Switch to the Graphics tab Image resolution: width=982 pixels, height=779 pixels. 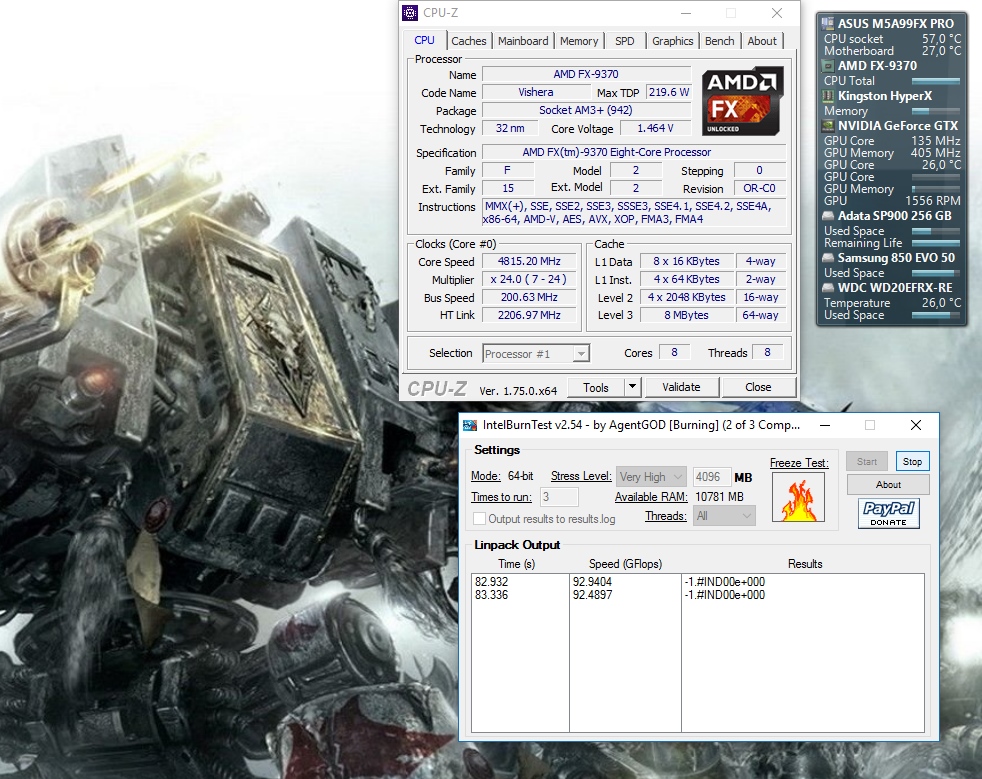pos(672,41)
